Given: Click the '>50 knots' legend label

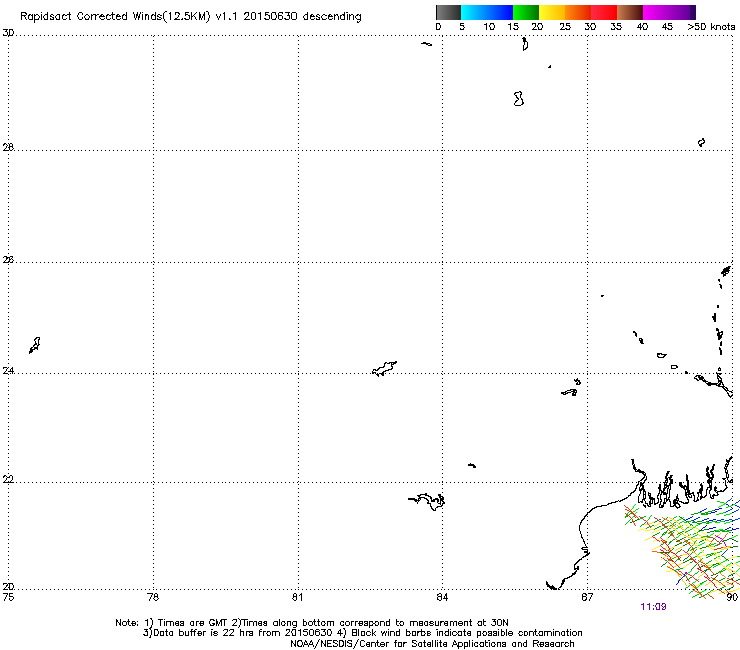Looking at the screenshot, I should coord(711,27).
